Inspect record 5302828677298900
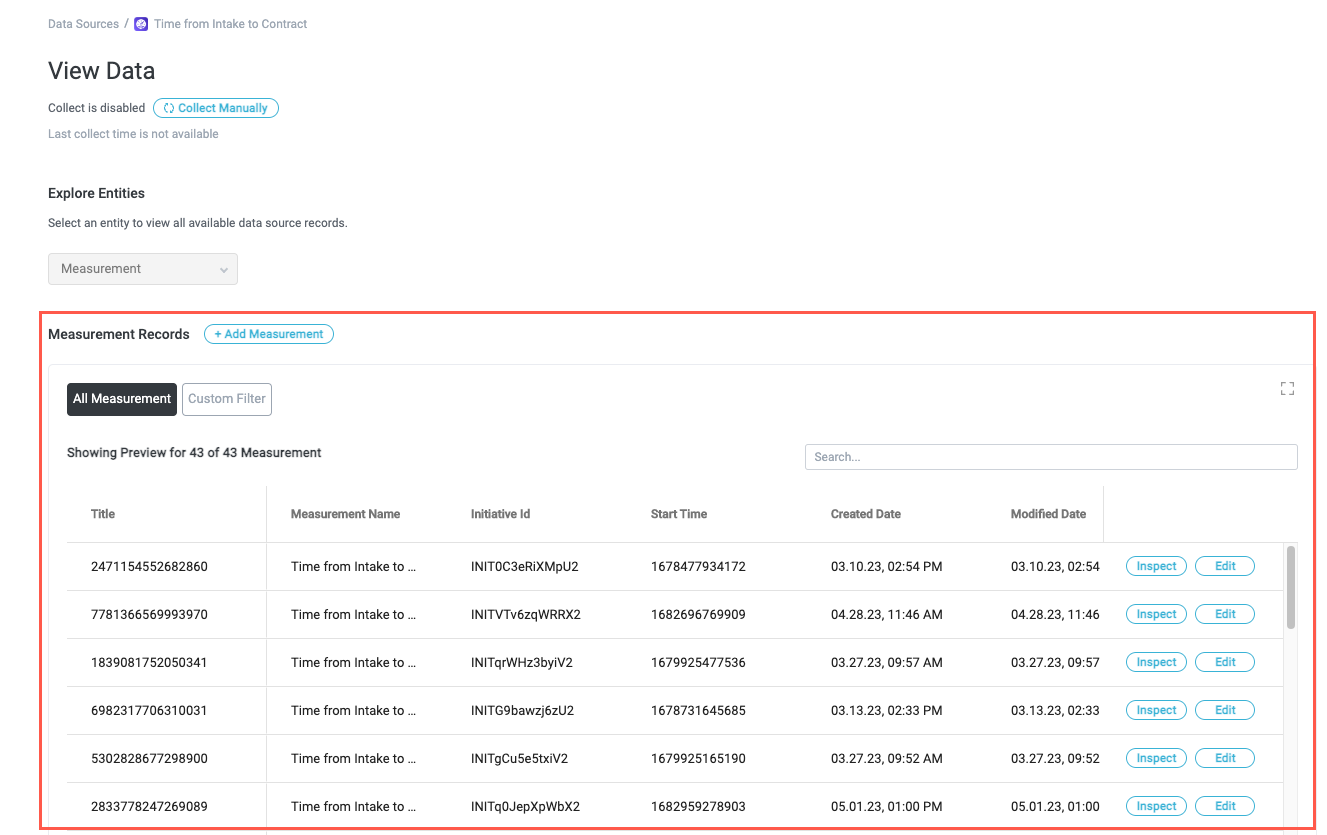This screenshot has width=1327, height=835. (1156, 758)
